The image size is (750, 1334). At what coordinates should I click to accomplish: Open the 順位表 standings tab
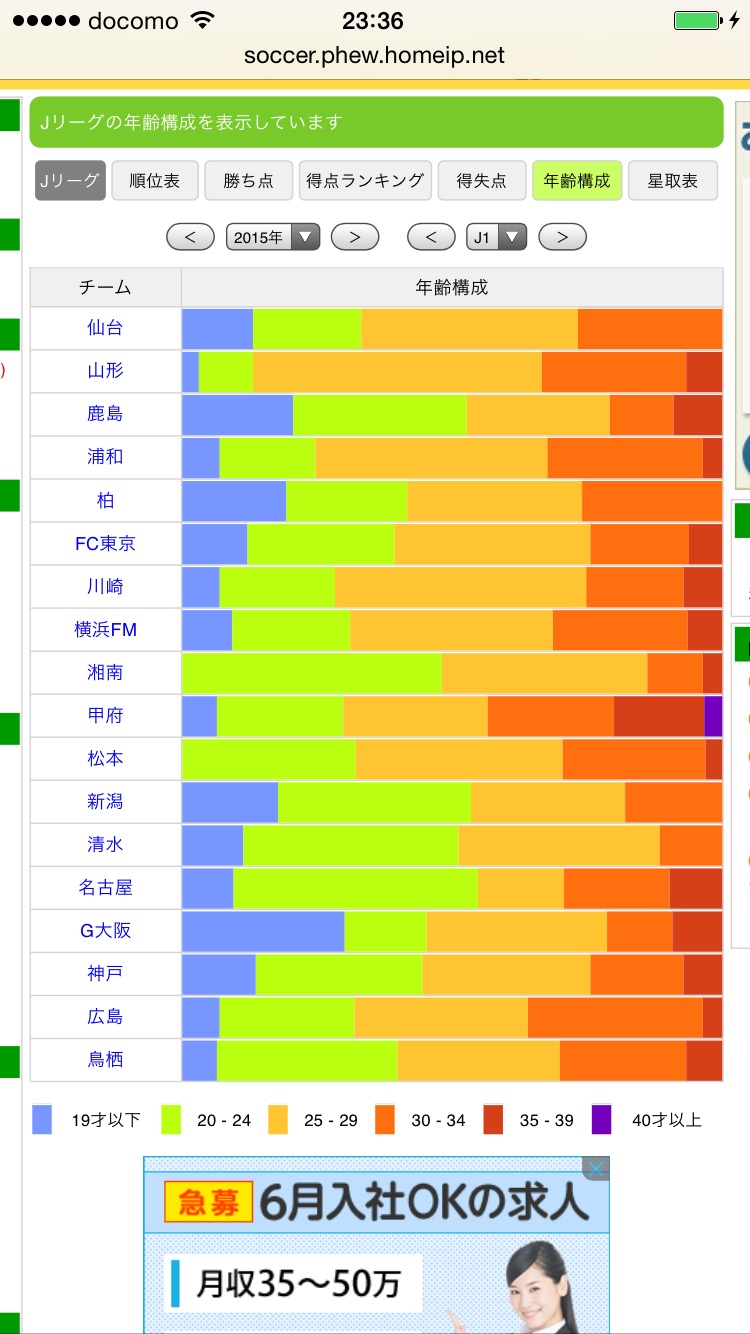coord(155,181)
